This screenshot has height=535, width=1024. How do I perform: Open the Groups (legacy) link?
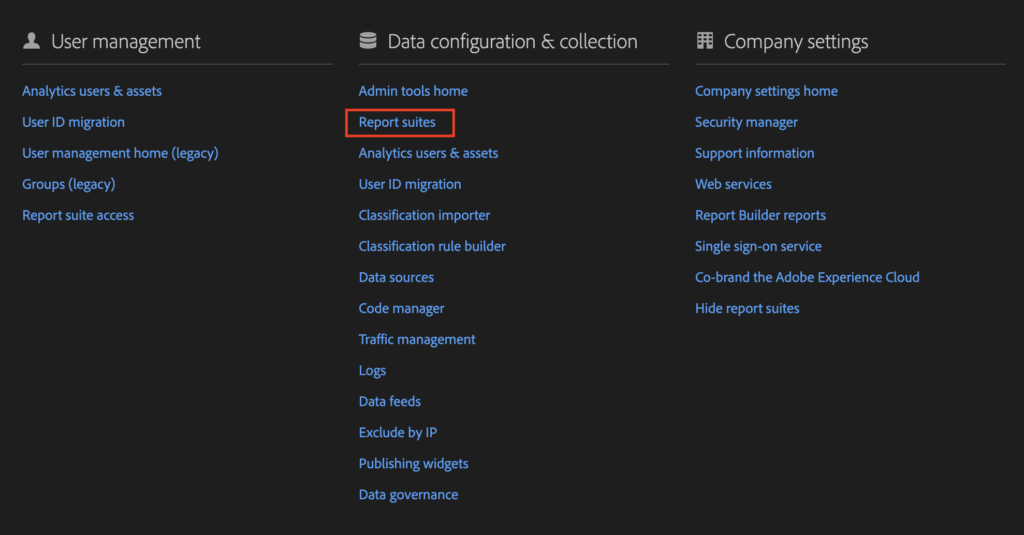click(69, 184)
